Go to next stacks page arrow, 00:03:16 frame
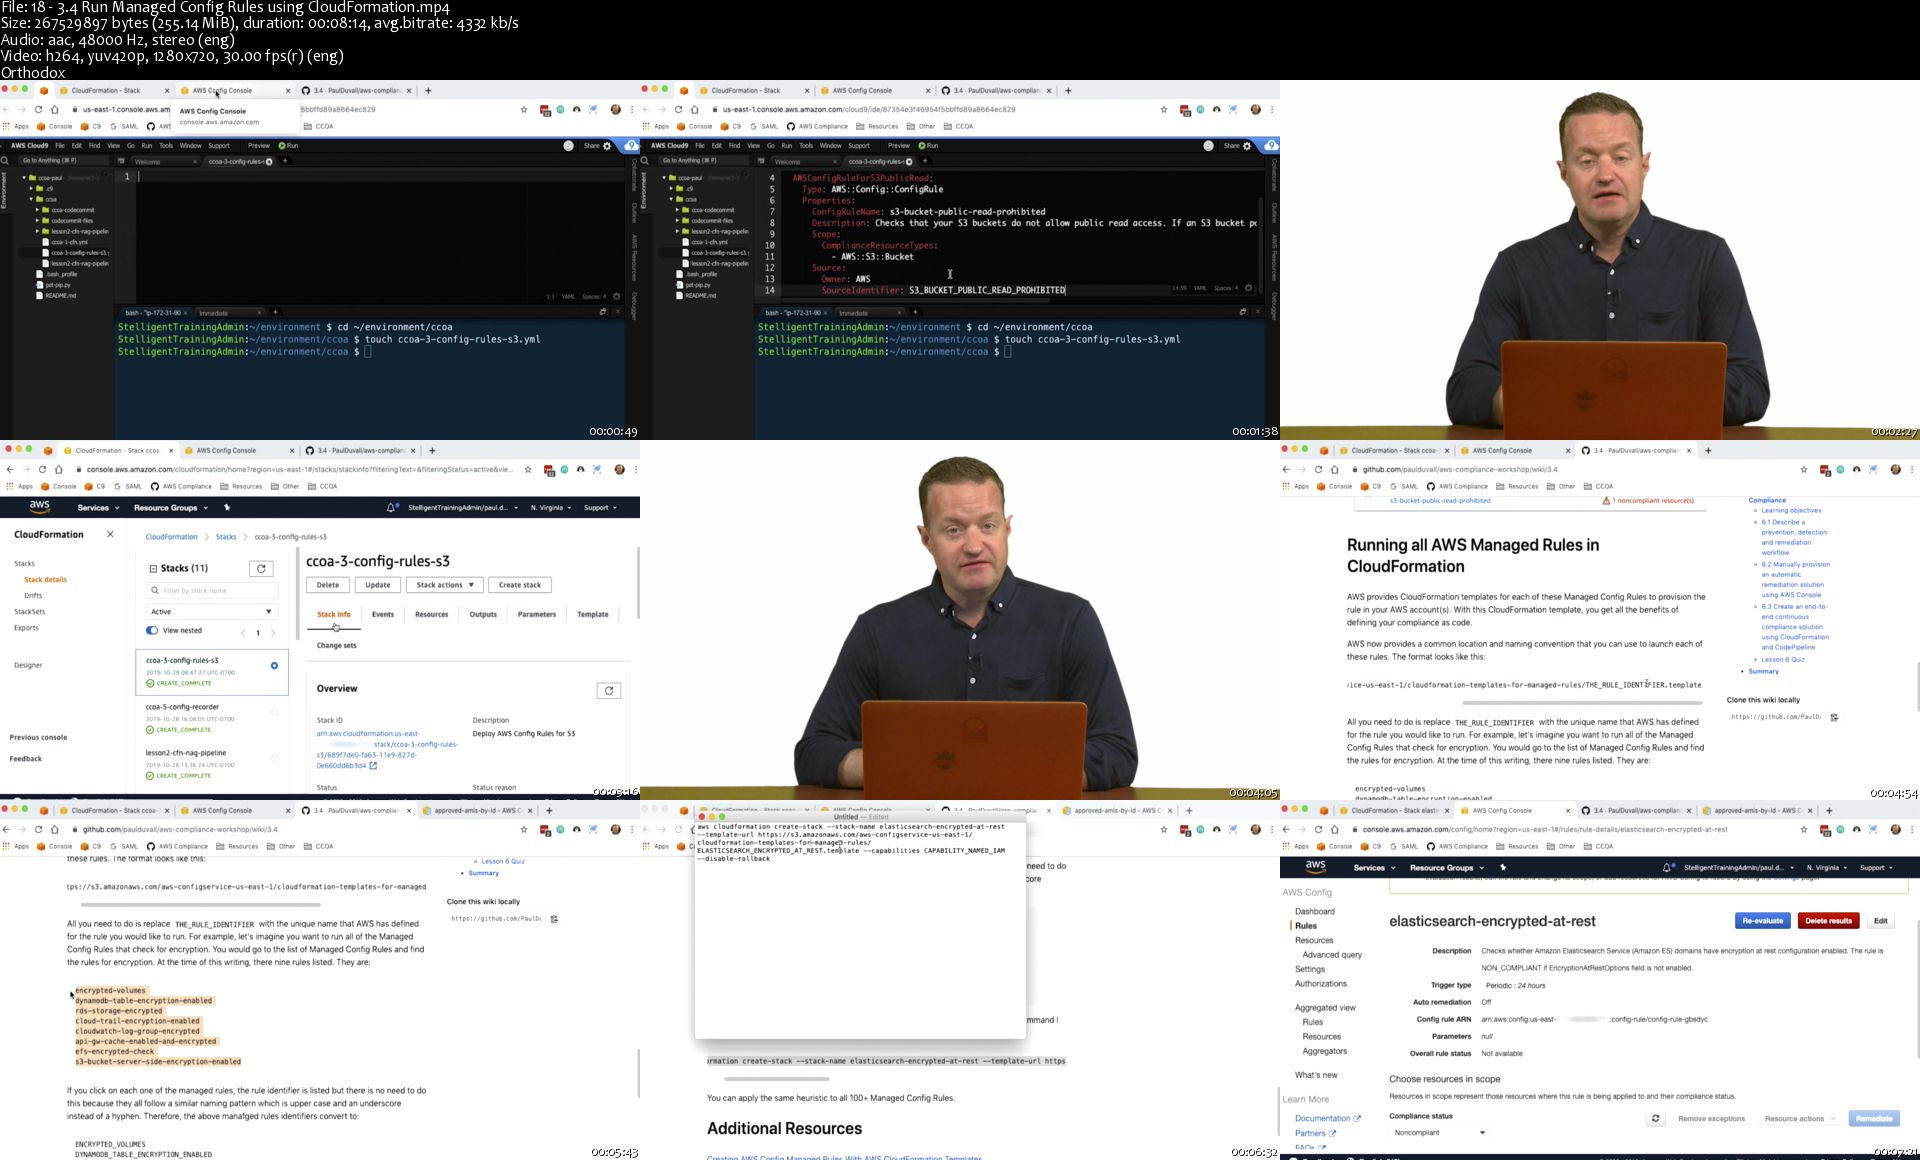This screenshot has width=1920, height=1160. 273,633
